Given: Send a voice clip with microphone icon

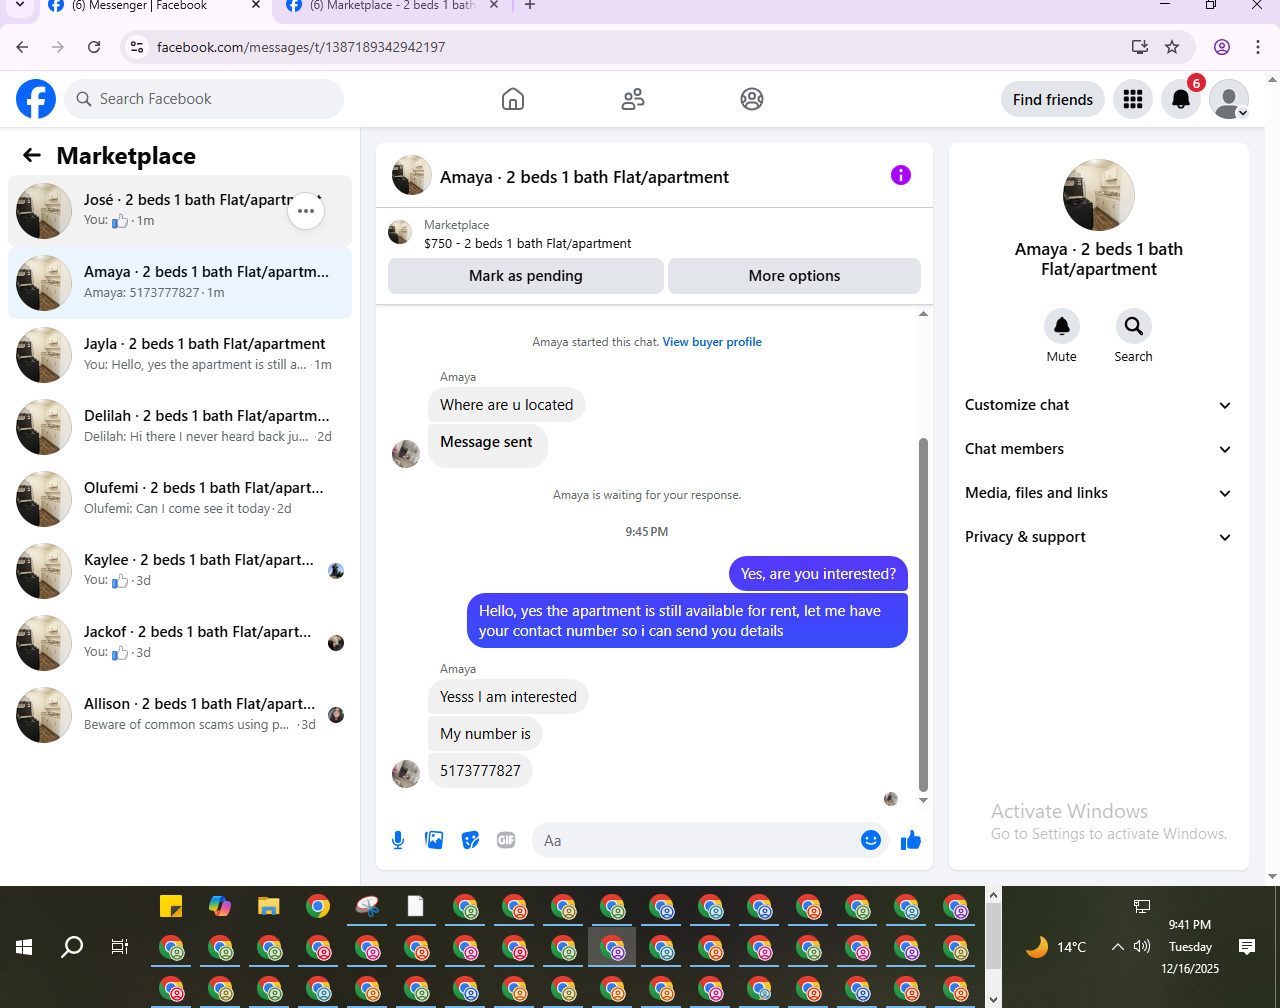Looking at the screenshot, I should [x=398, y=840].
